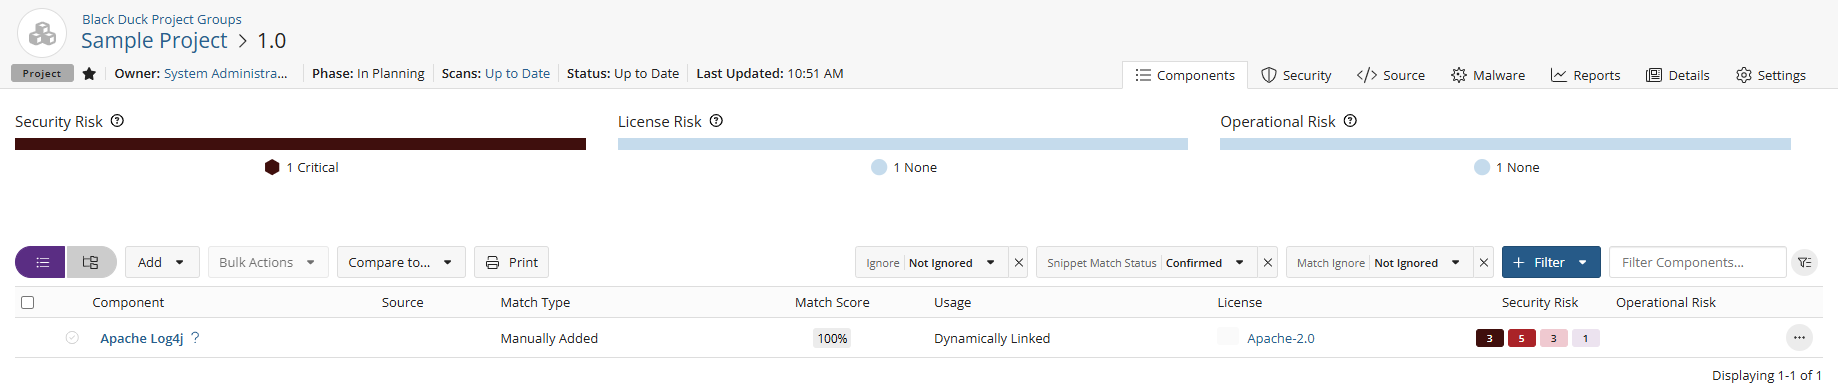Click the Print button

click(511, 262)
